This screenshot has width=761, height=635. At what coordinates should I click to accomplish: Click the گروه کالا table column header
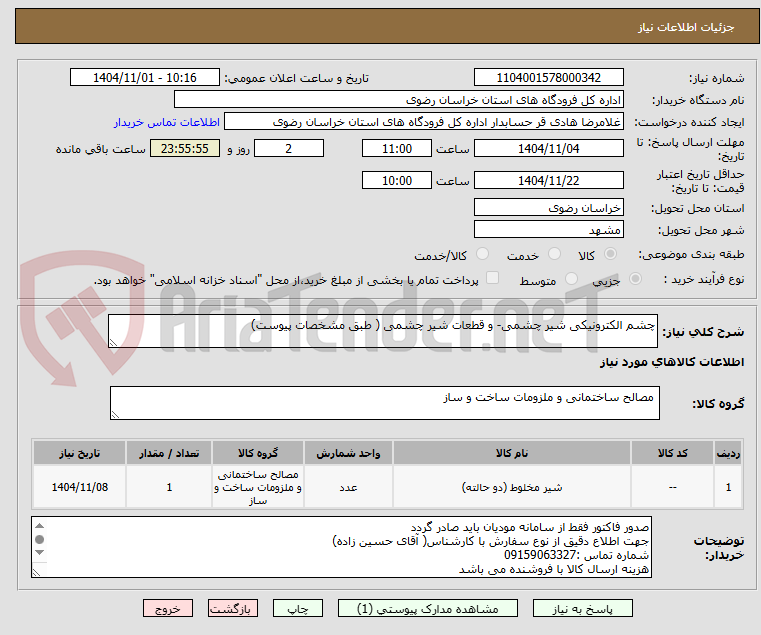click(x=258, y=453)
